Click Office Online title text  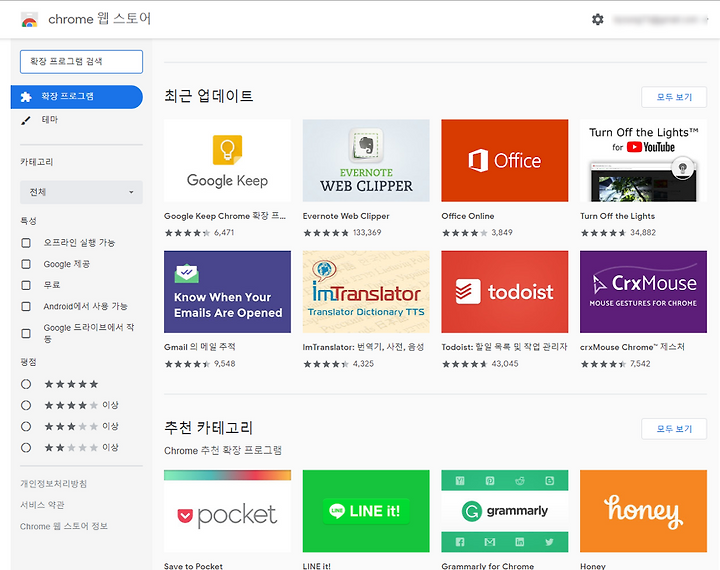coord(467,216)
